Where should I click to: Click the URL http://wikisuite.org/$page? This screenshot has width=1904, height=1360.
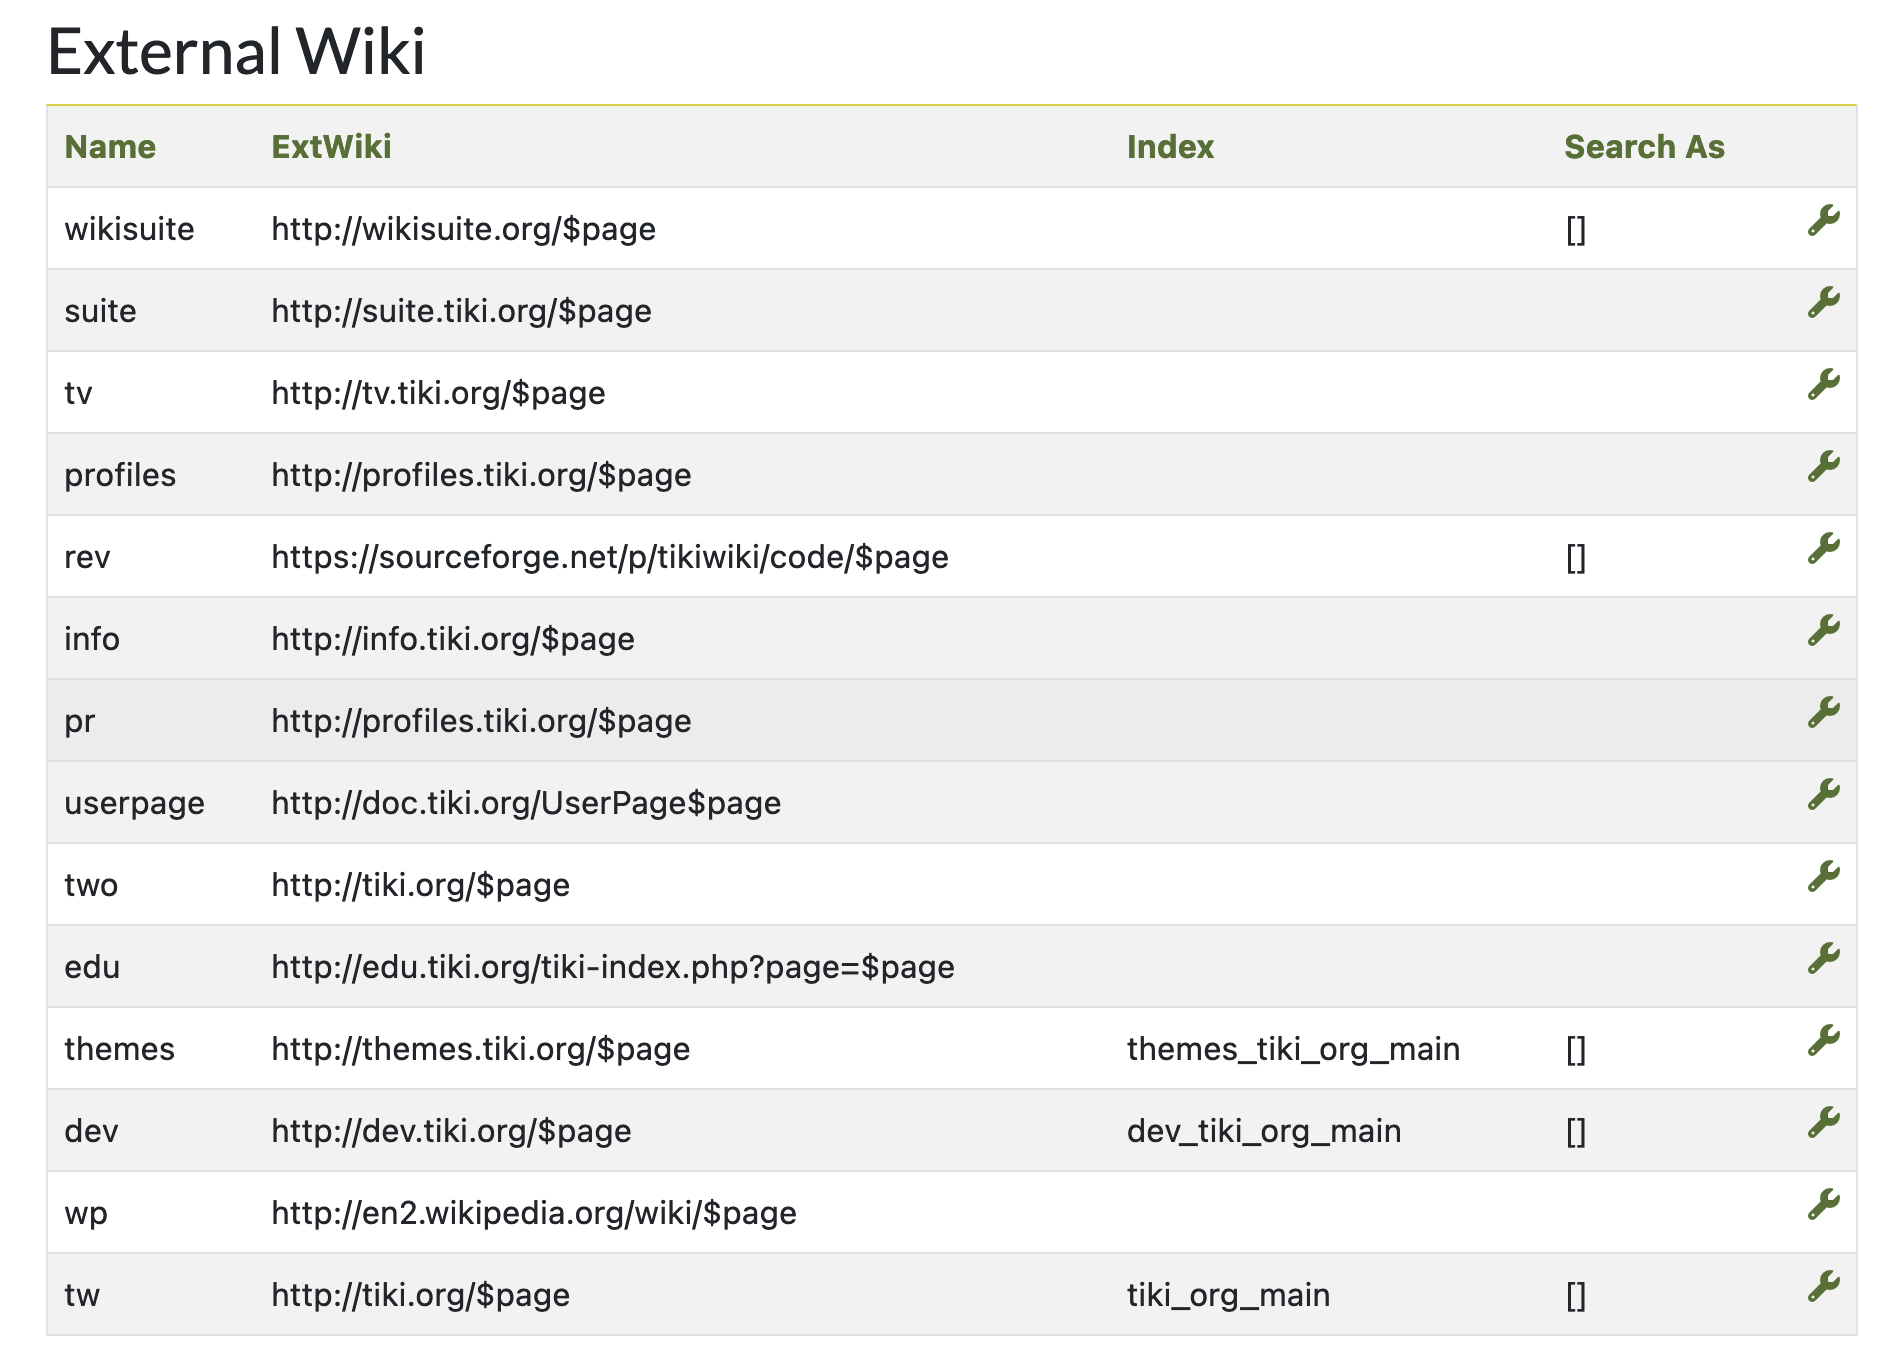tap(463, 229)
